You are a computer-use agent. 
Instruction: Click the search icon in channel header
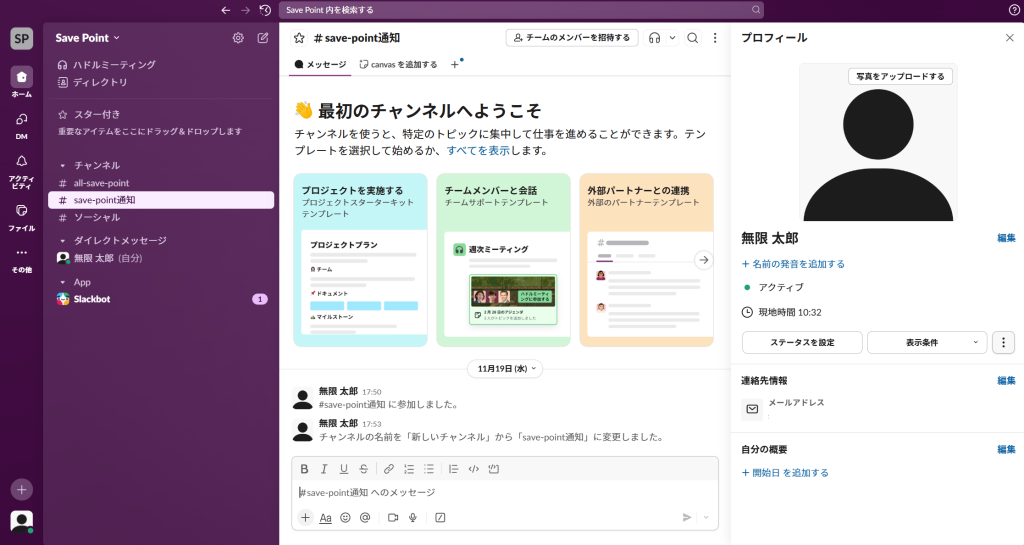tap(692, 38)
